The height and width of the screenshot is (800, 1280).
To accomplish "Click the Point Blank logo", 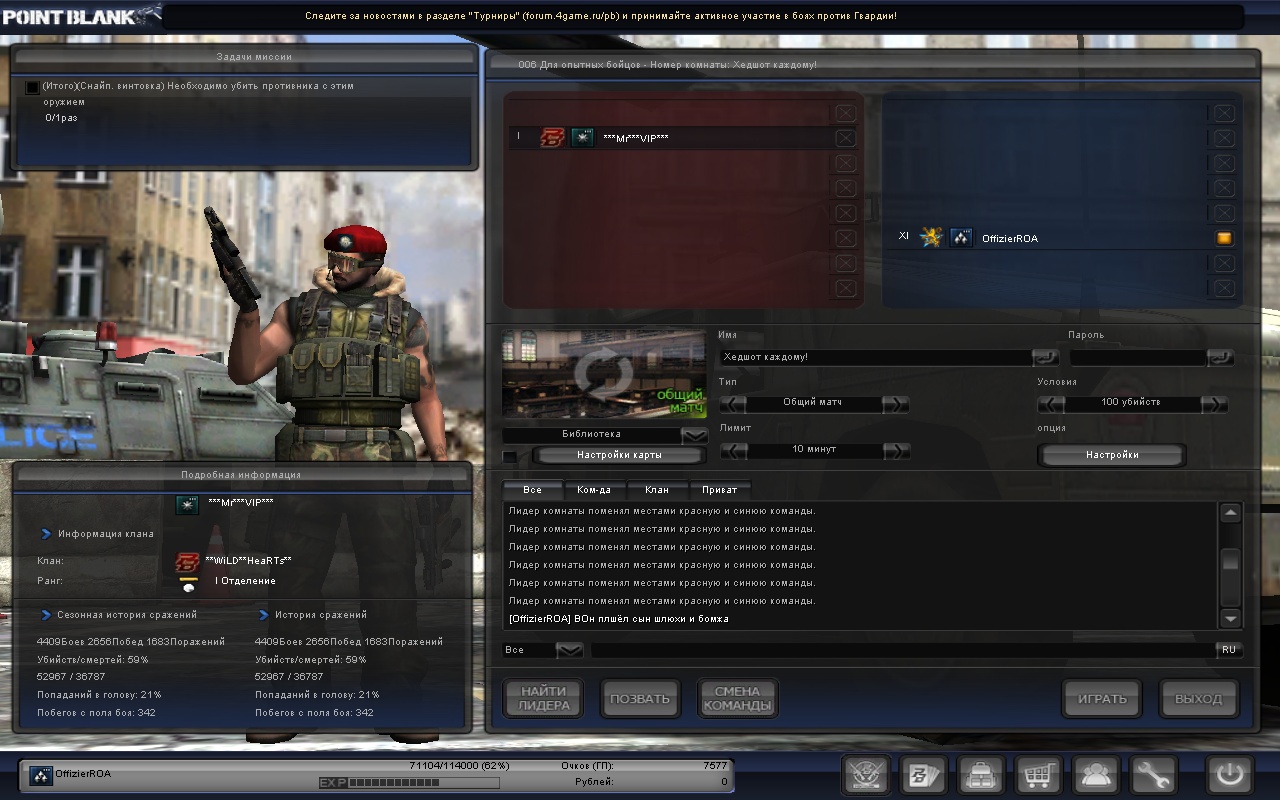I will click(80, 15).
